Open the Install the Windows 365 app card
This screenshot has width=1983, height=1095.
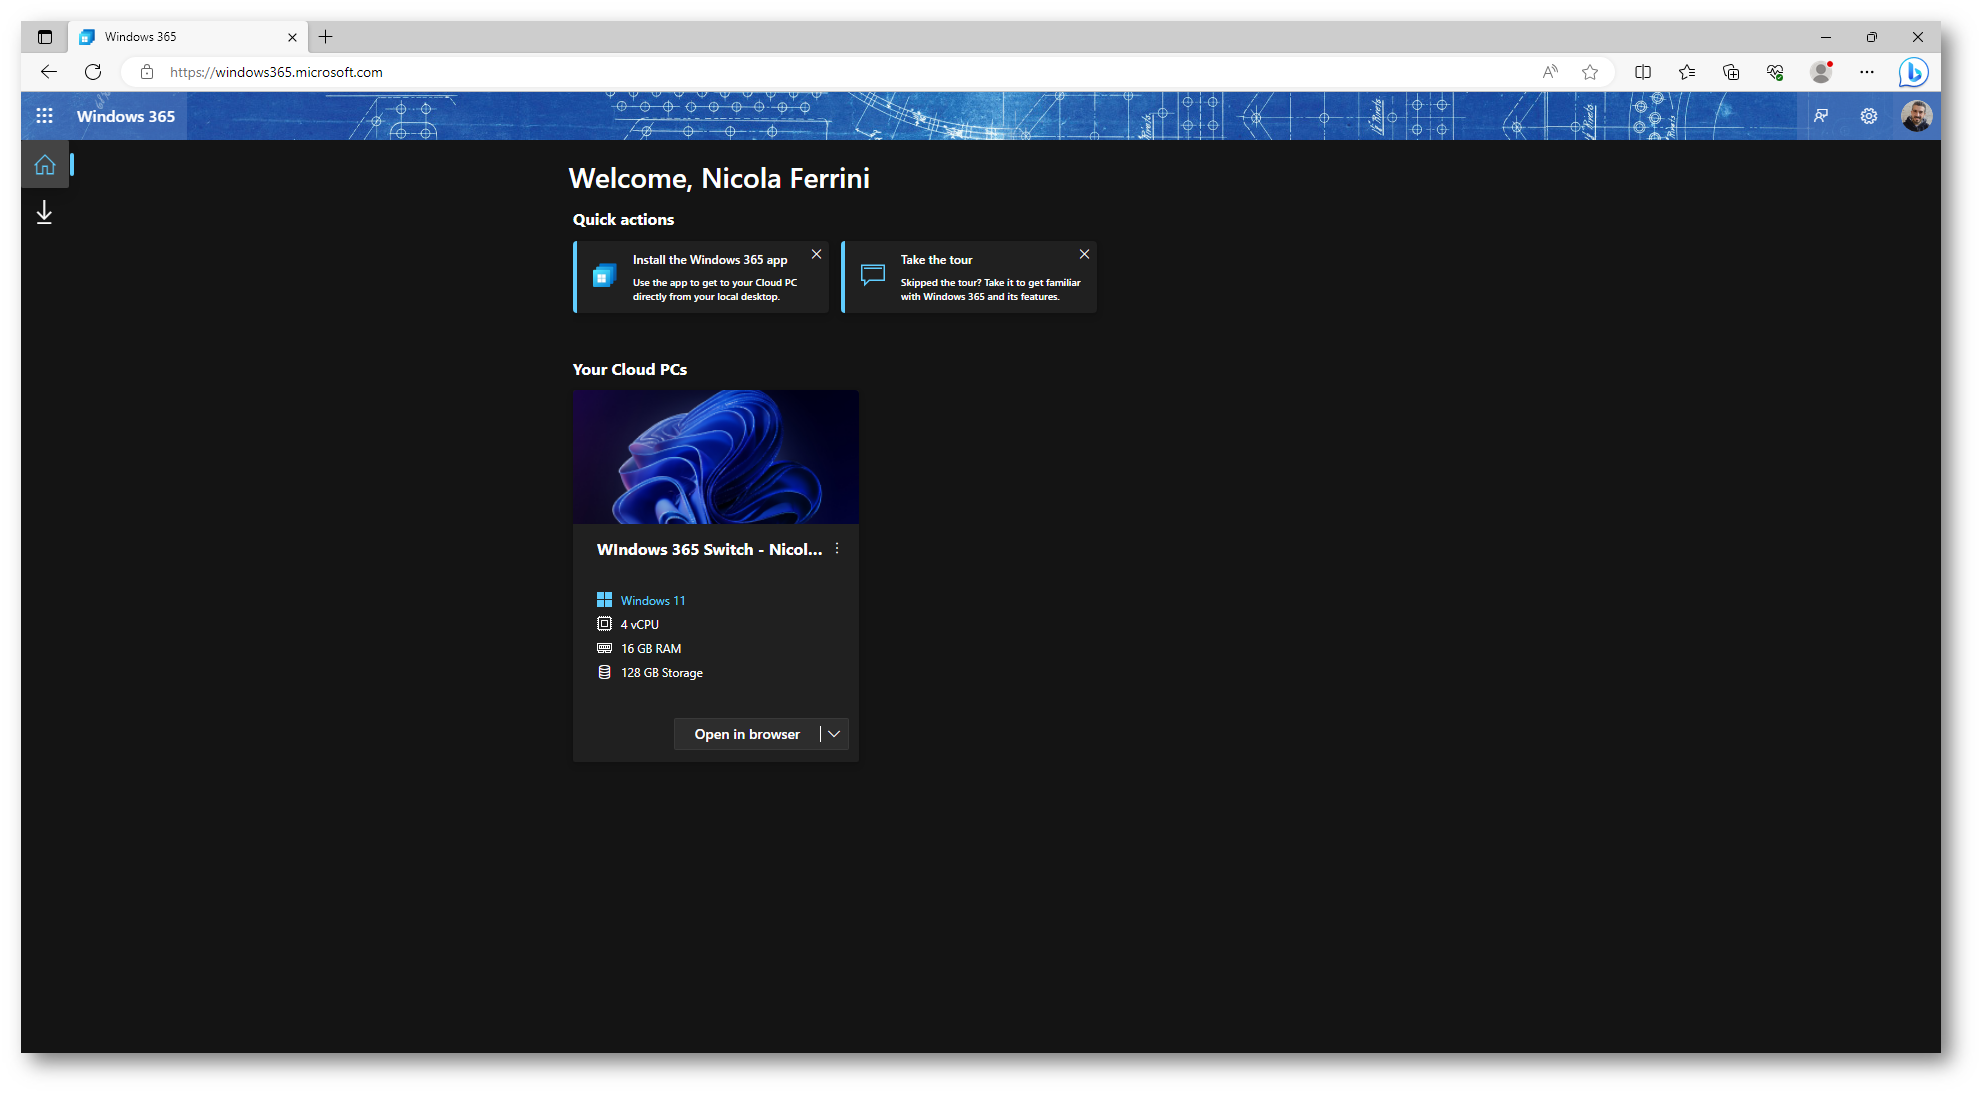[701, 277]
